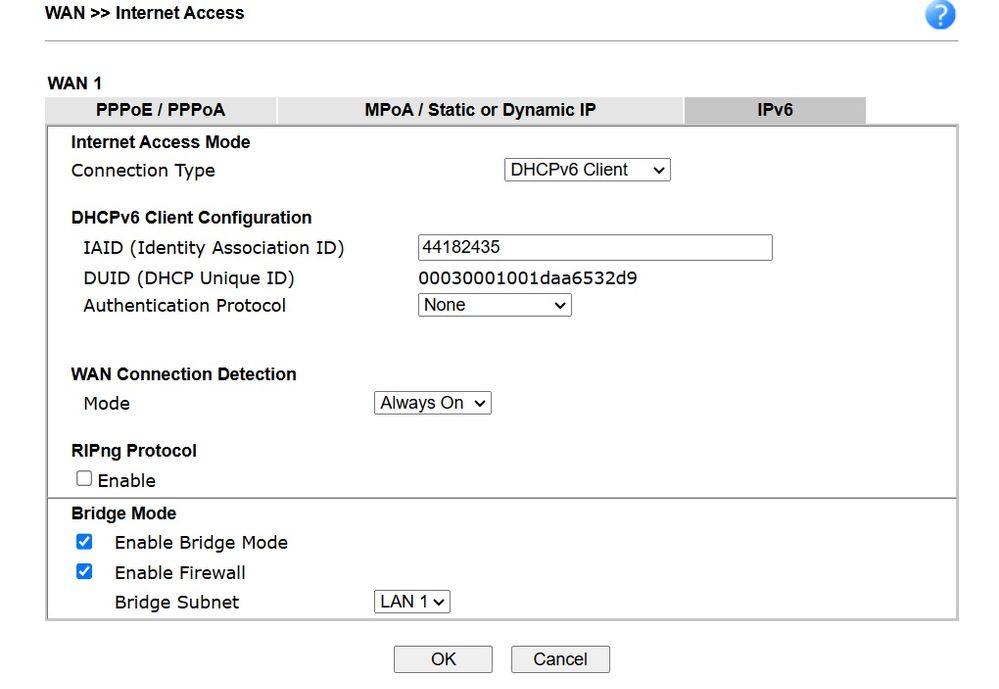Open the blue help question mark icon
The height and width of the screenshot is (689, 999).
940,15
